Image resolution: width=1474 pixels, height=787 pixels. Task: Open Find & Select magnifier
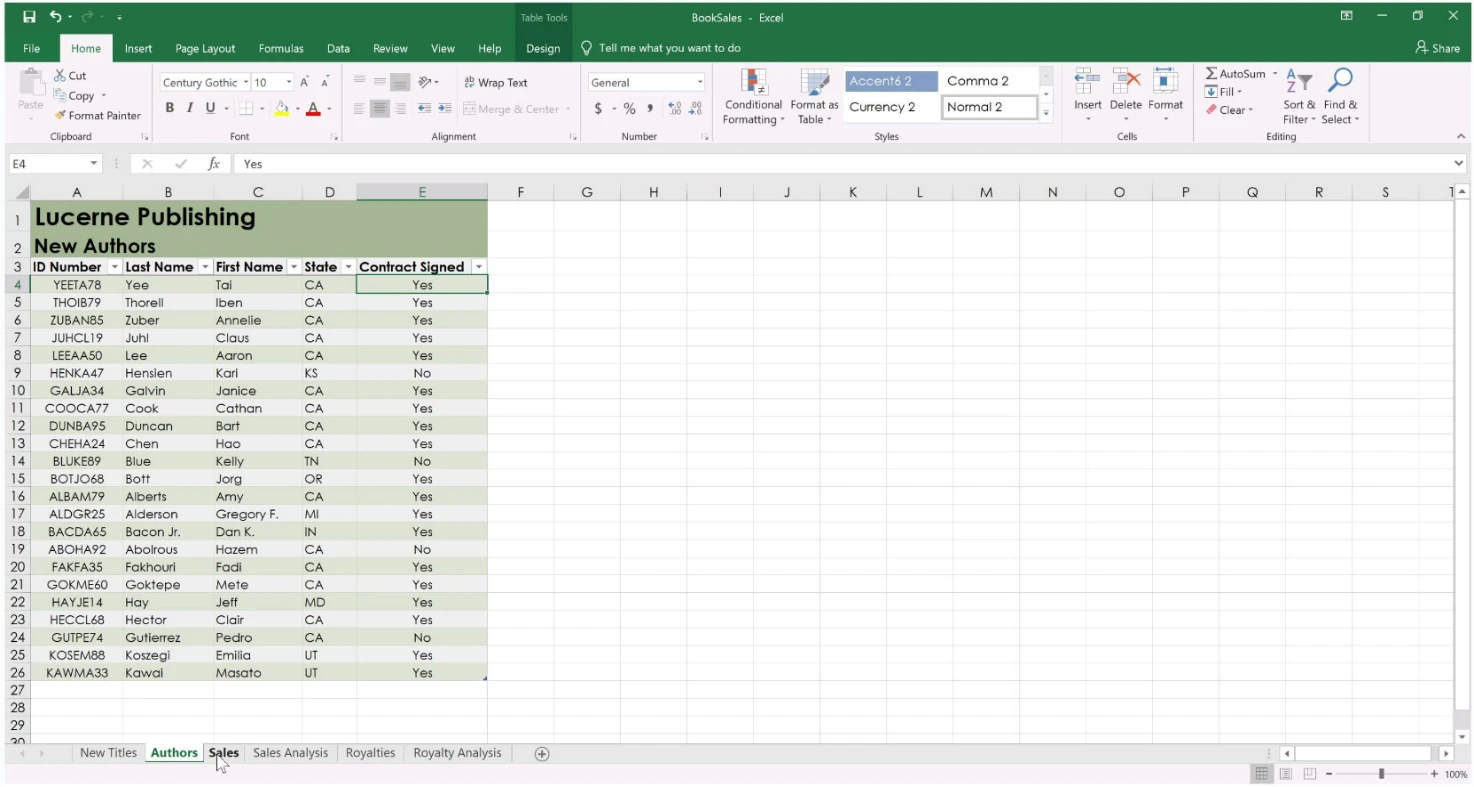click(x=1340, y=83)
